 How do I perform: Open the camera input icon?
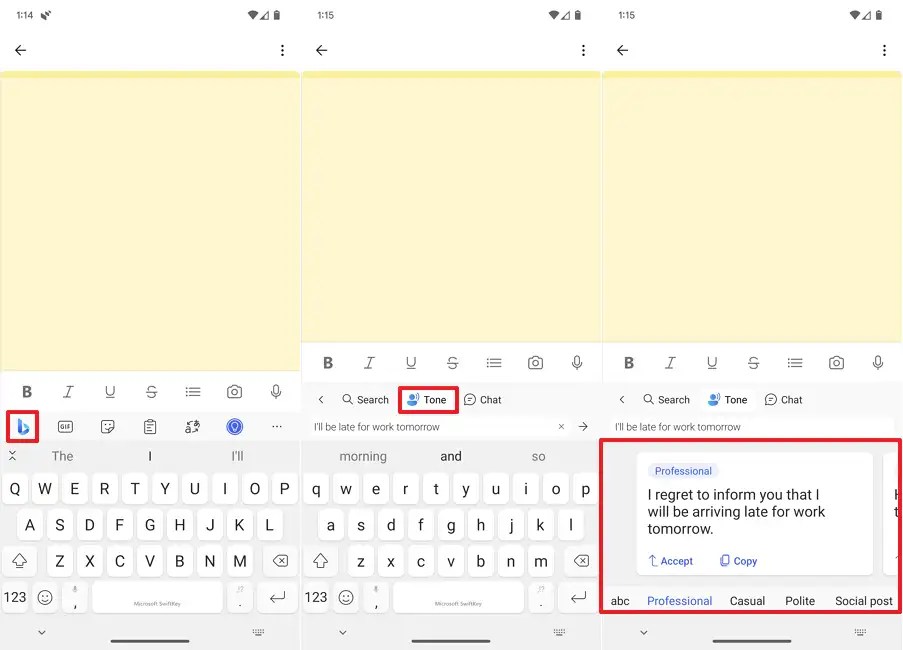[x=234, y=391]
